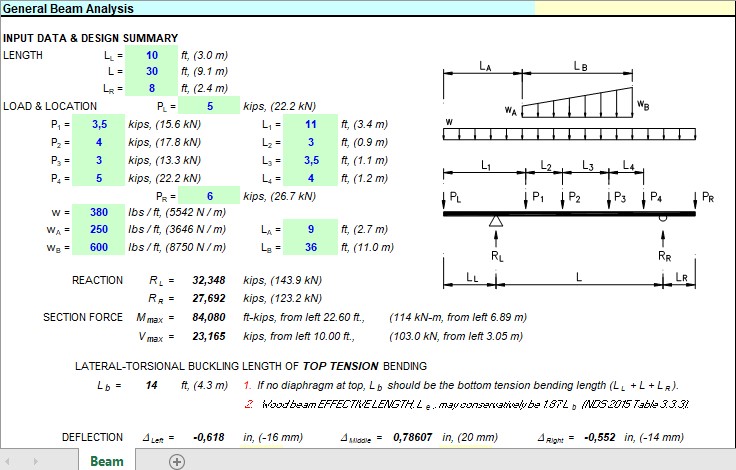Go to previous sheet with left arrow

pos(8,462)
